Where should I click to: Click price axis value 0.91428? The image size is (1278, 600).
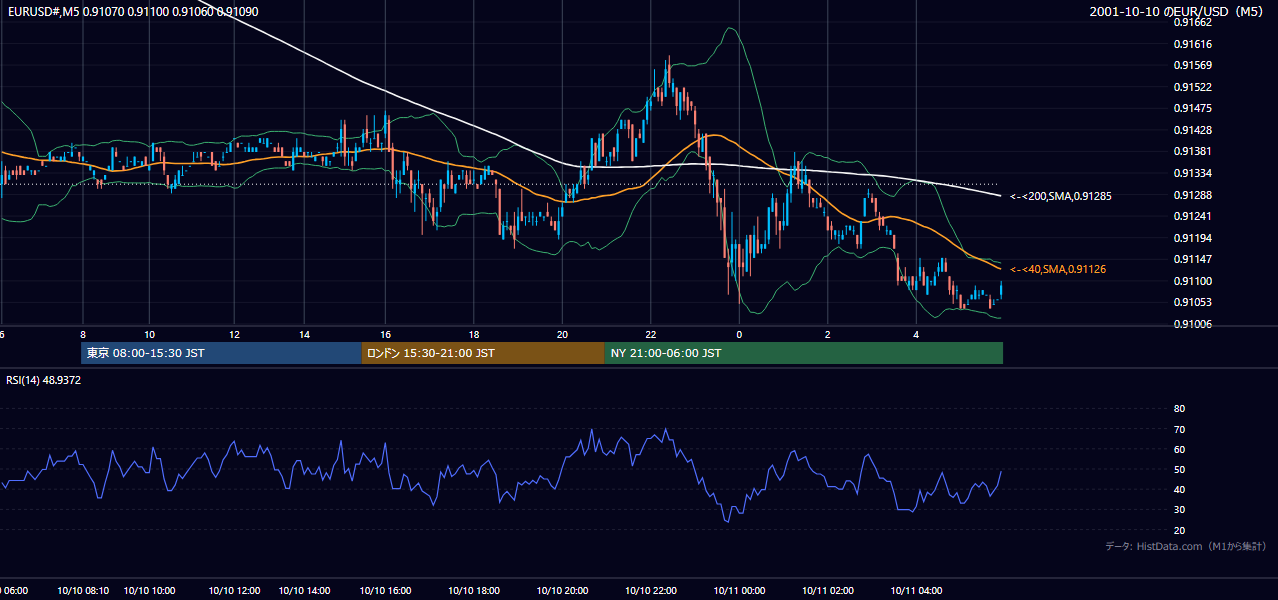(1192, 130)
